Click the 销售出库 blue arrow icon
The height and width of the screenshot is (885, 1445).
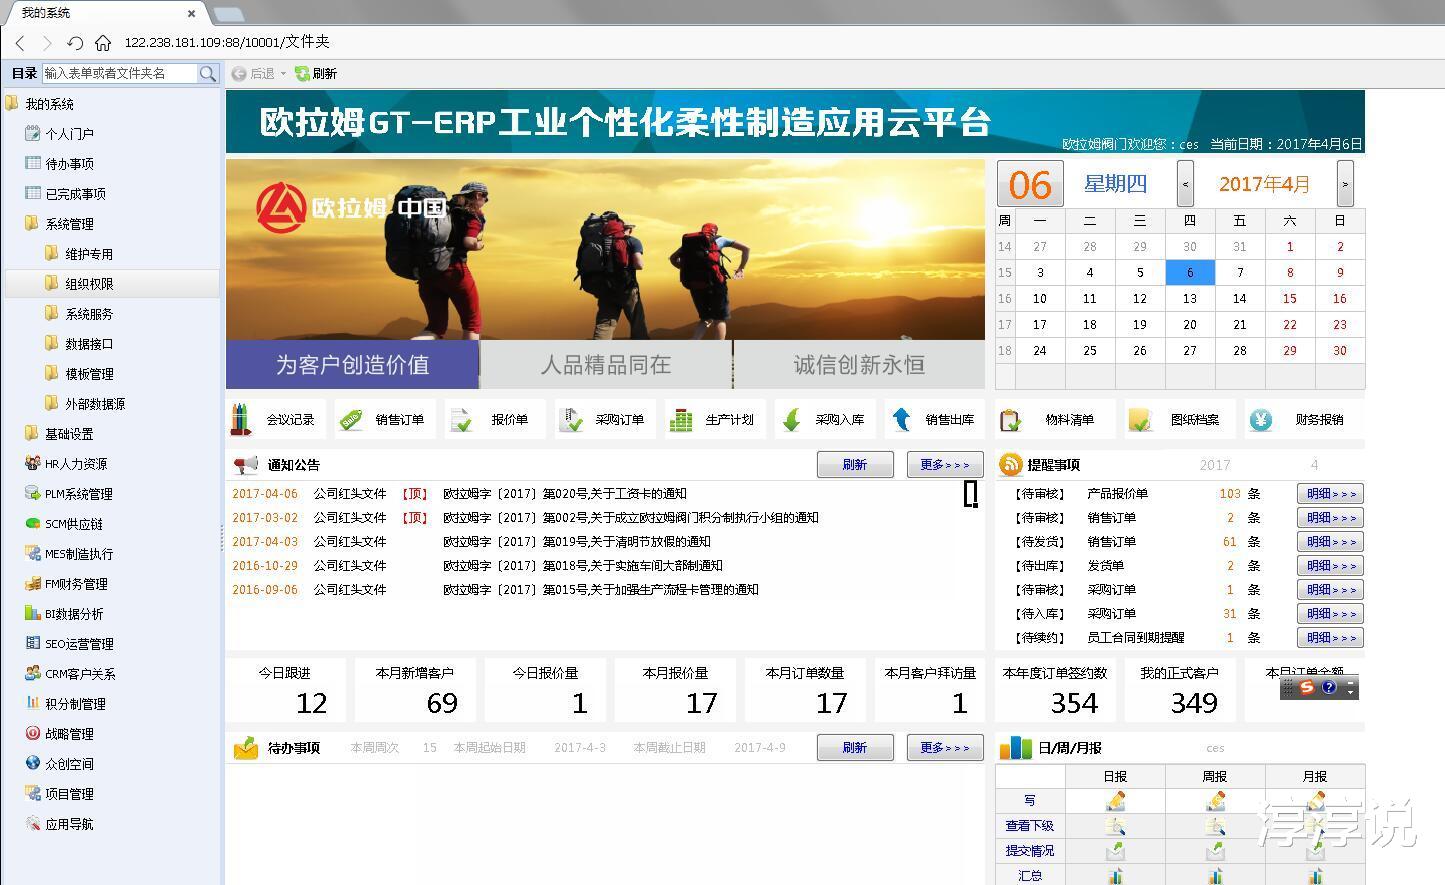click(901, 420)
